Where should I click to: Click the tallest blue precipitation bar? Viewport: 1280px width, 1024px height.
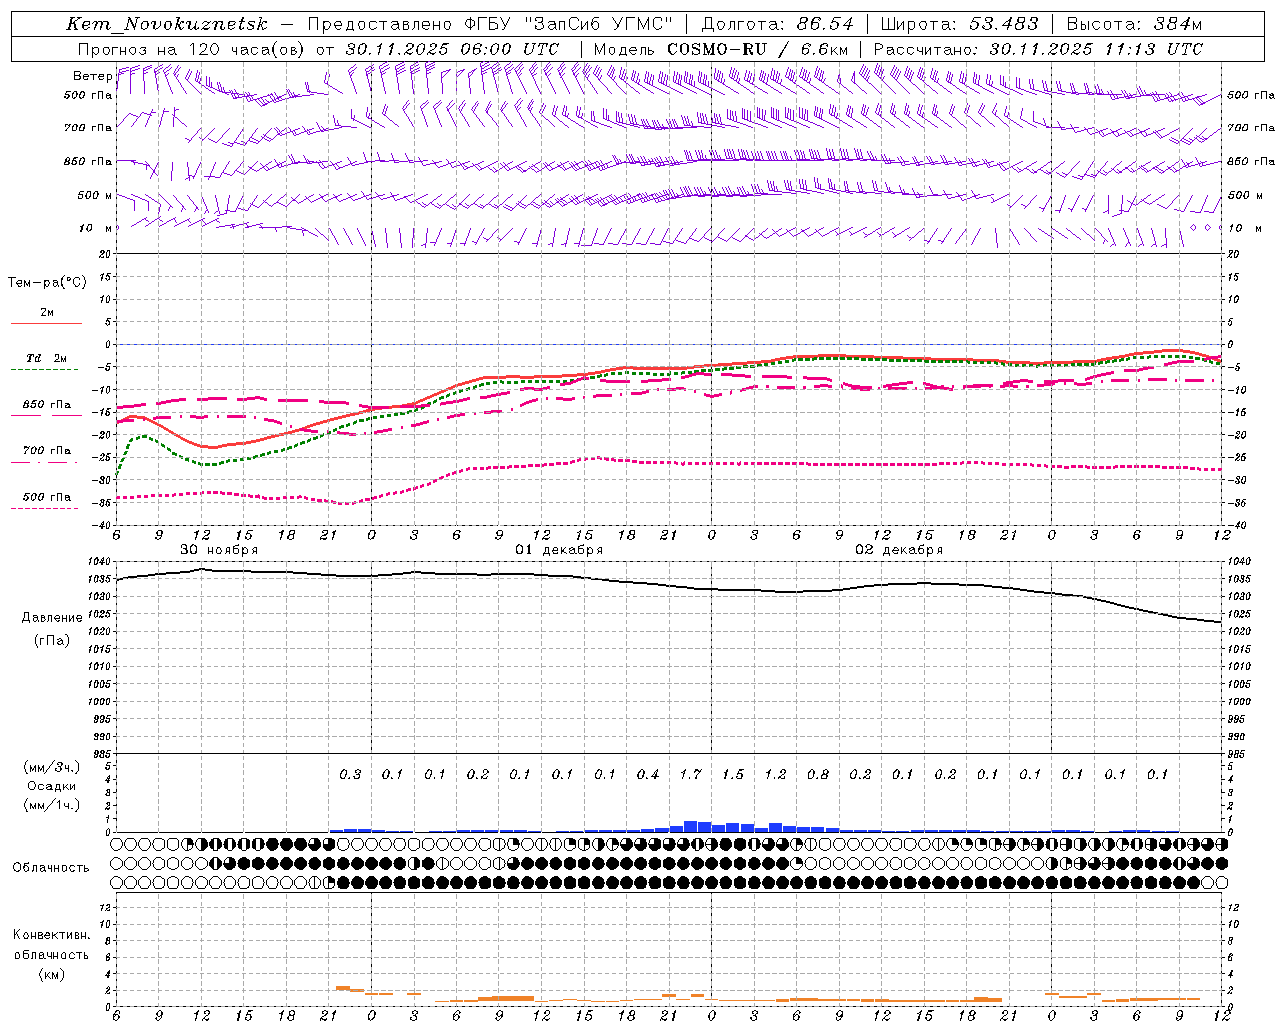pos(690,826)
